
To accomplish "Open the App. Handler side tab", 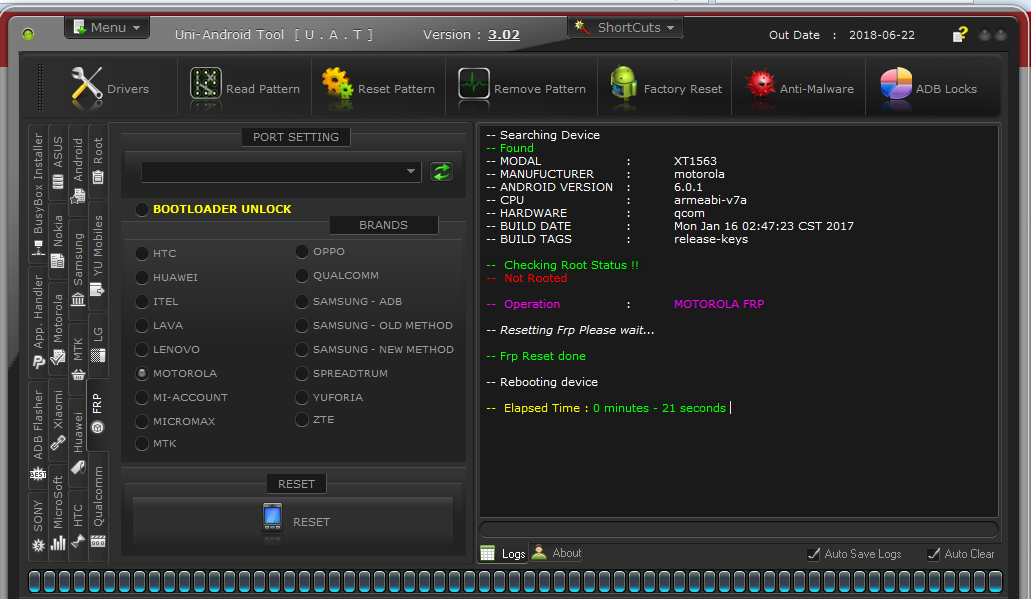I will click(38, 321).
